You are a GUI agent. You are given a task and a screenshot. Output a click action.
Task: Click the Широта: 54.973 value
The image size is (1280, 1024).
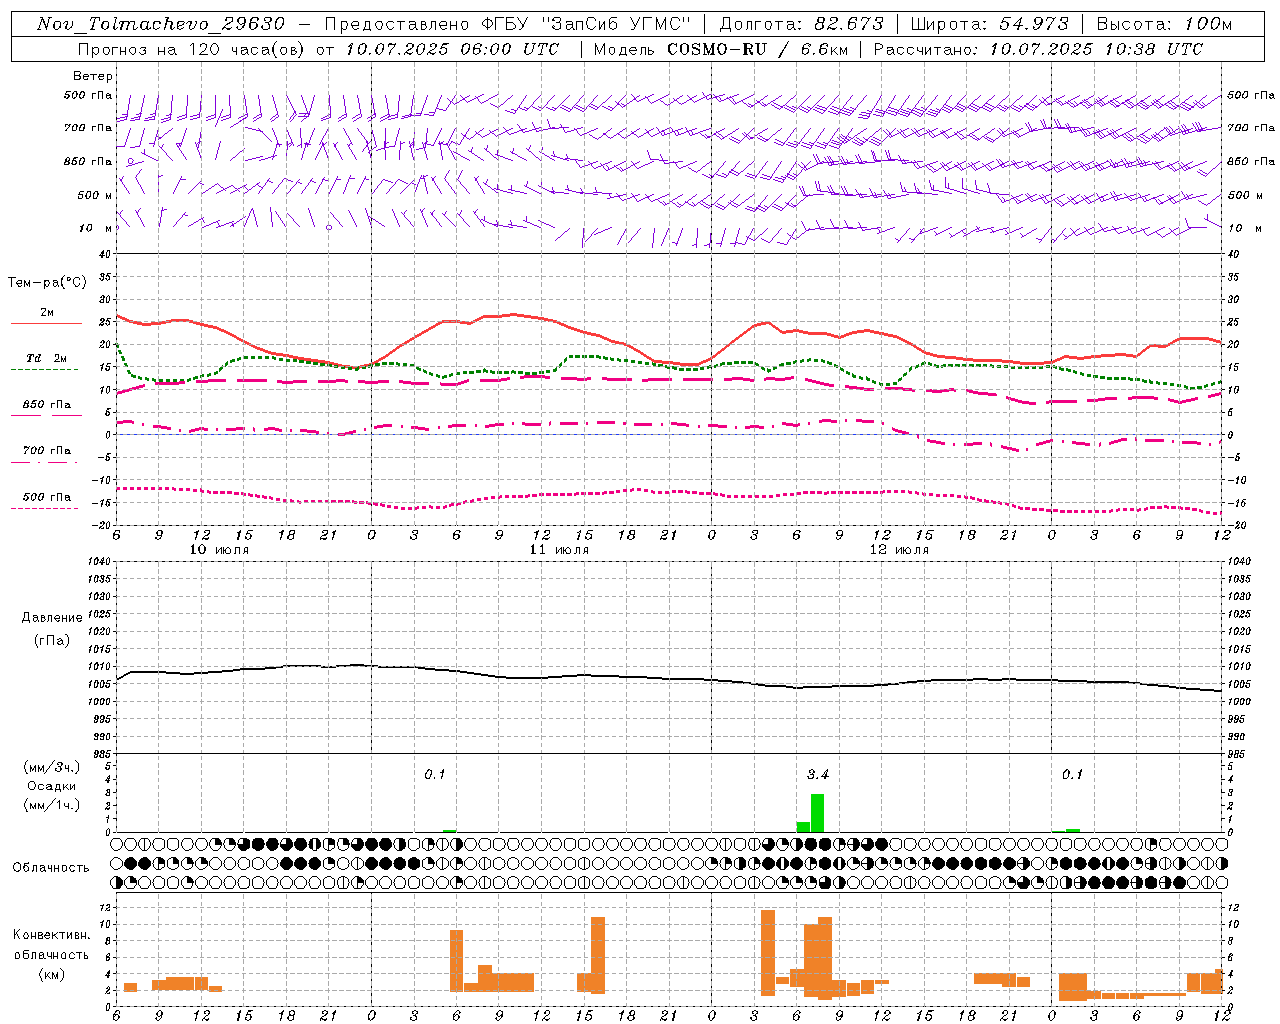tap(990, 24)
